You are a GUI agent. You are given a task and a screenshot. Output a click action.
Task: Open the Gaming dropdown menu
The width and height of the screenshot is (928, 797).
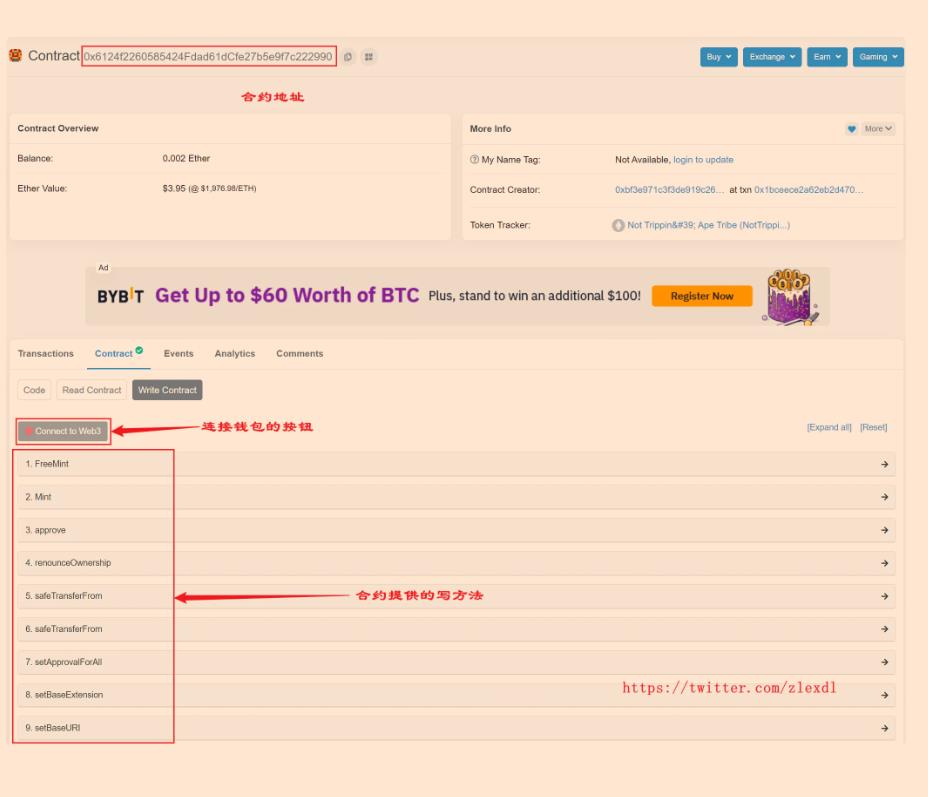point(878,57)
